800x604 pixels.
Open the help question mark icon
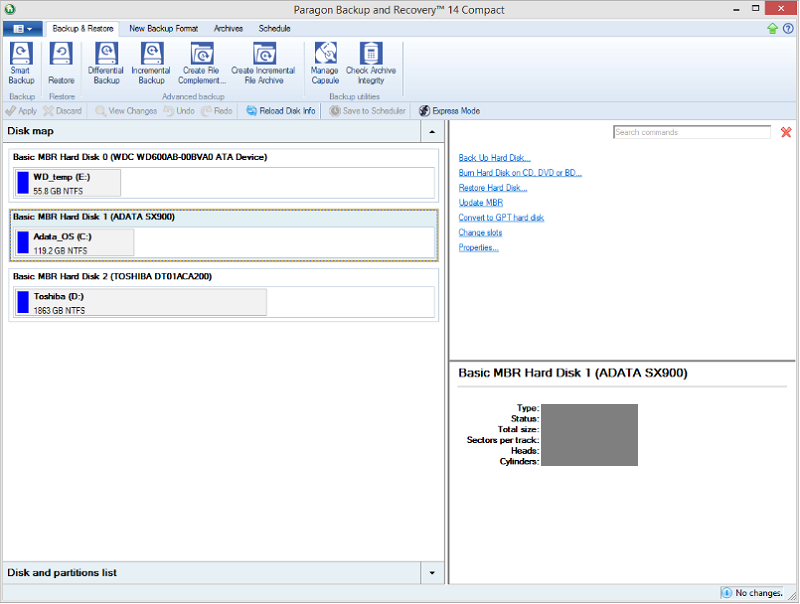[788, 29]
